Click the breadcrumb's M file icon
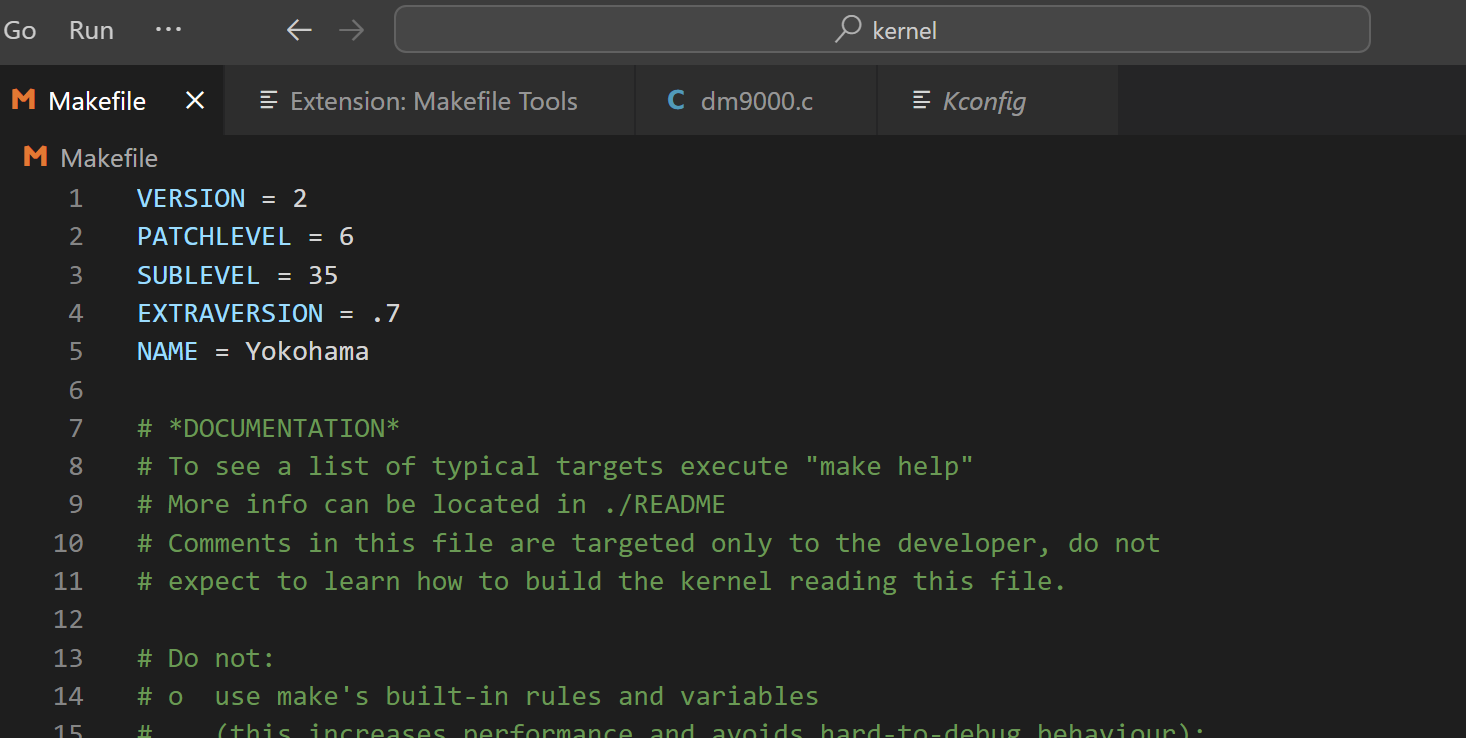Image resolution: width=1466 pixels, height=738 pixels. [36, 157]
